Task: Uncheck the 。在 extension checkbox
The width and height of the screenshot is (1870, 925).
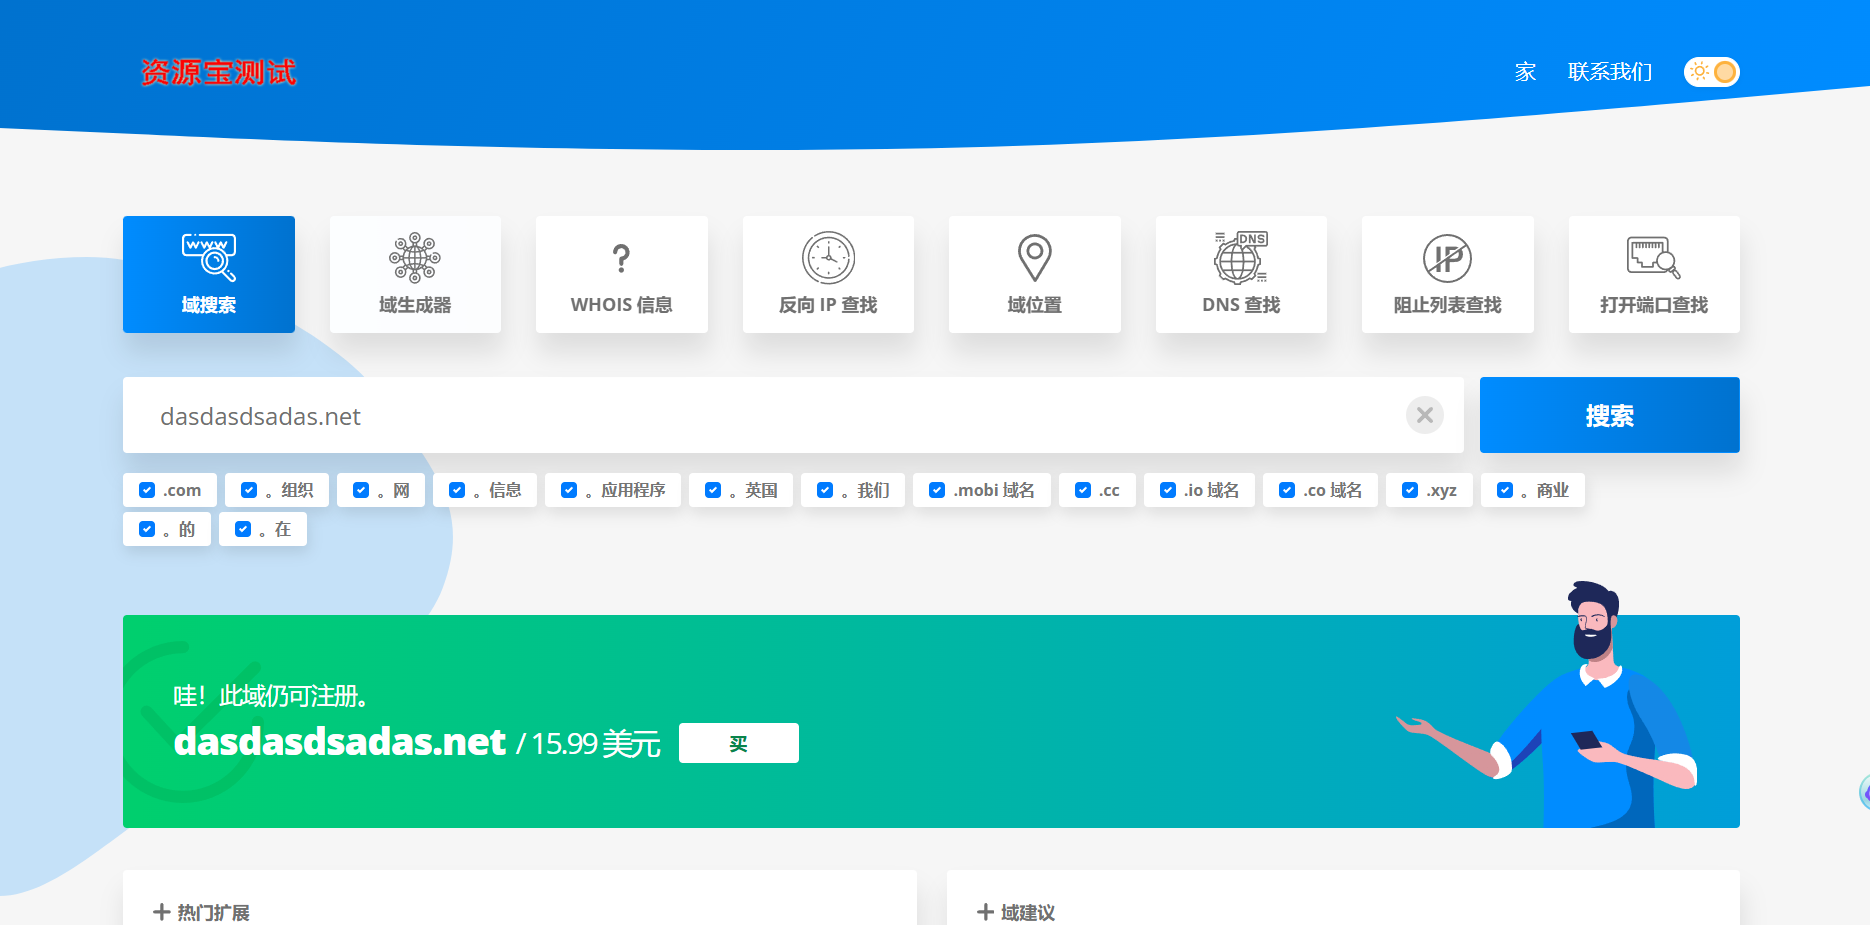Action: [x=243, y=529]
